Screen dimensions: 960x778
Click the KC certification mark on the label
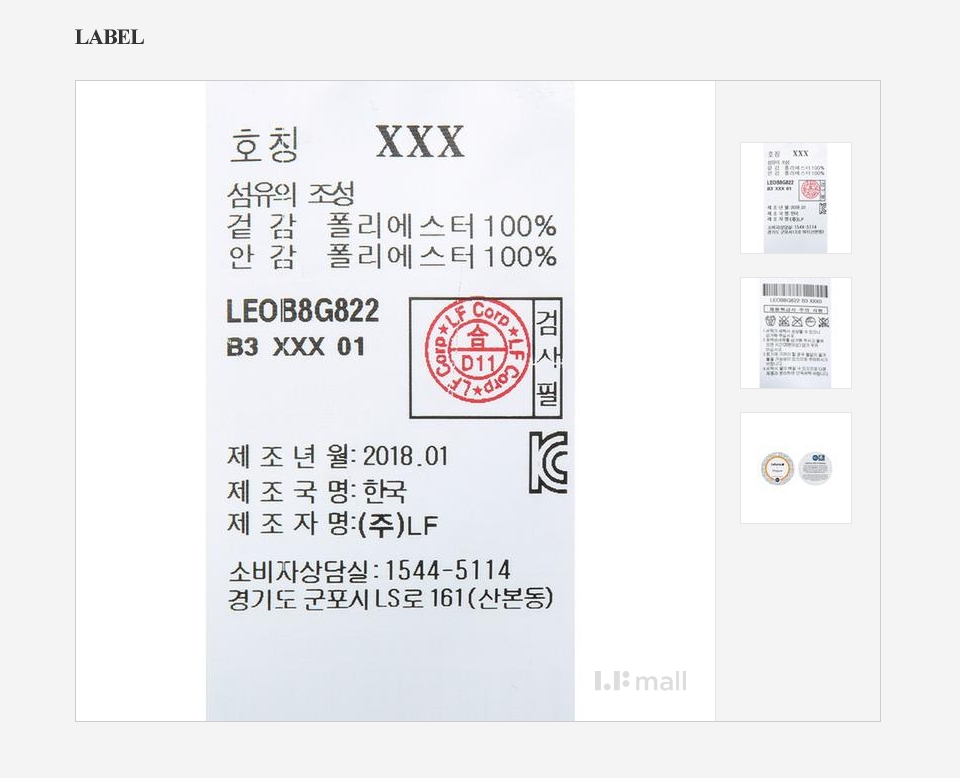pos(548,462)
